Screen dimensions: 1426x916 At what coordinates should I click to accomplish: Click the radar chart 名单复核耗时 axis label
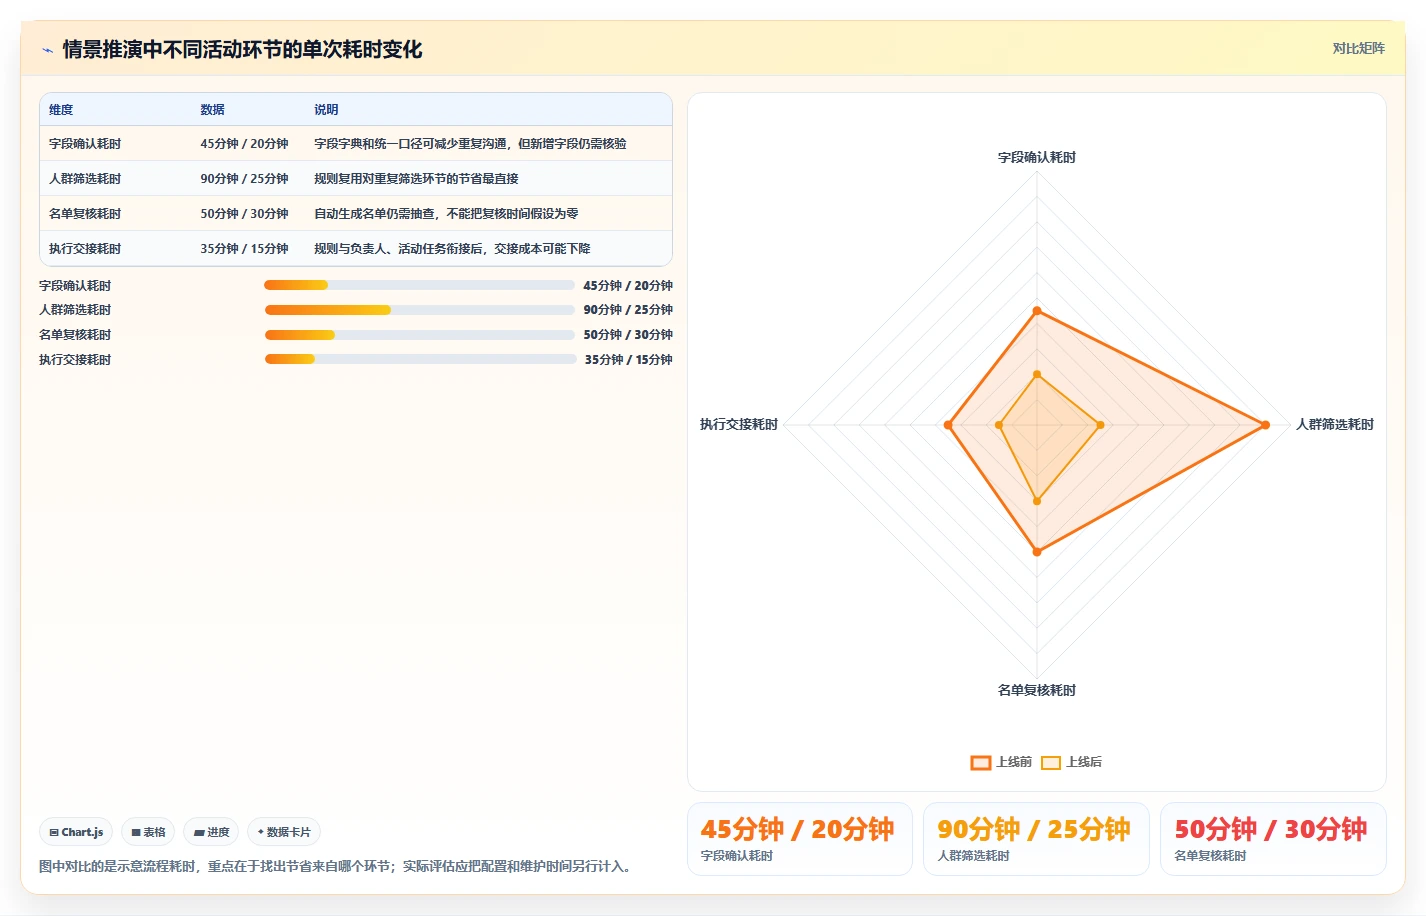click(x=1037, y=691)
